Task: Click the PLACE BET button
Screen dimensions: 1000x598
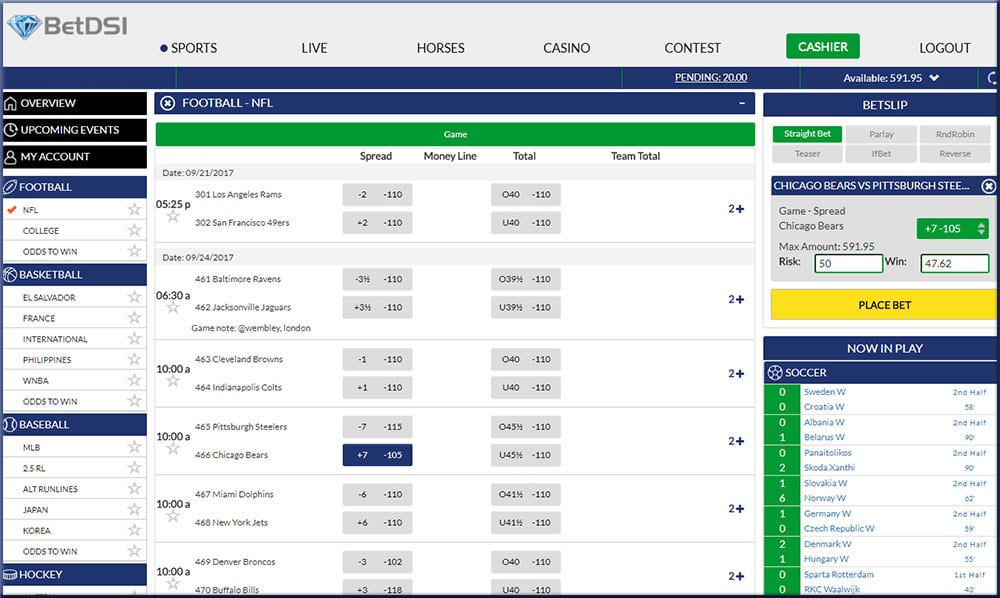Action: [885, 305]
